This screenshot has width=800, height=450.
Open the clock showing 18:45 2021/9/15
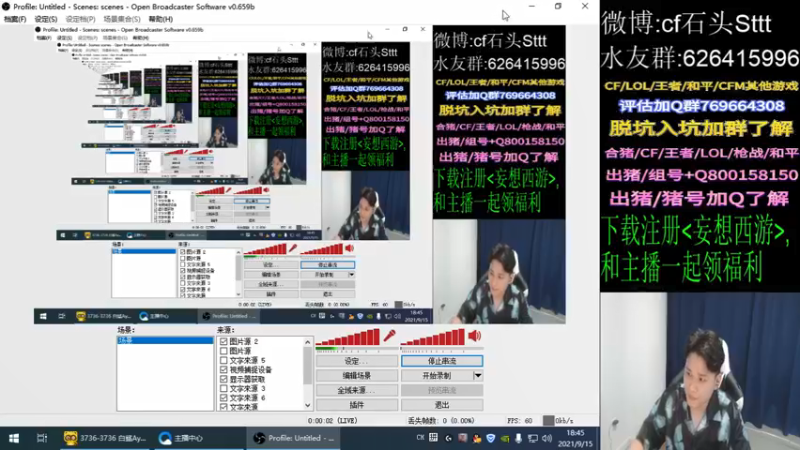click(575, 438)
